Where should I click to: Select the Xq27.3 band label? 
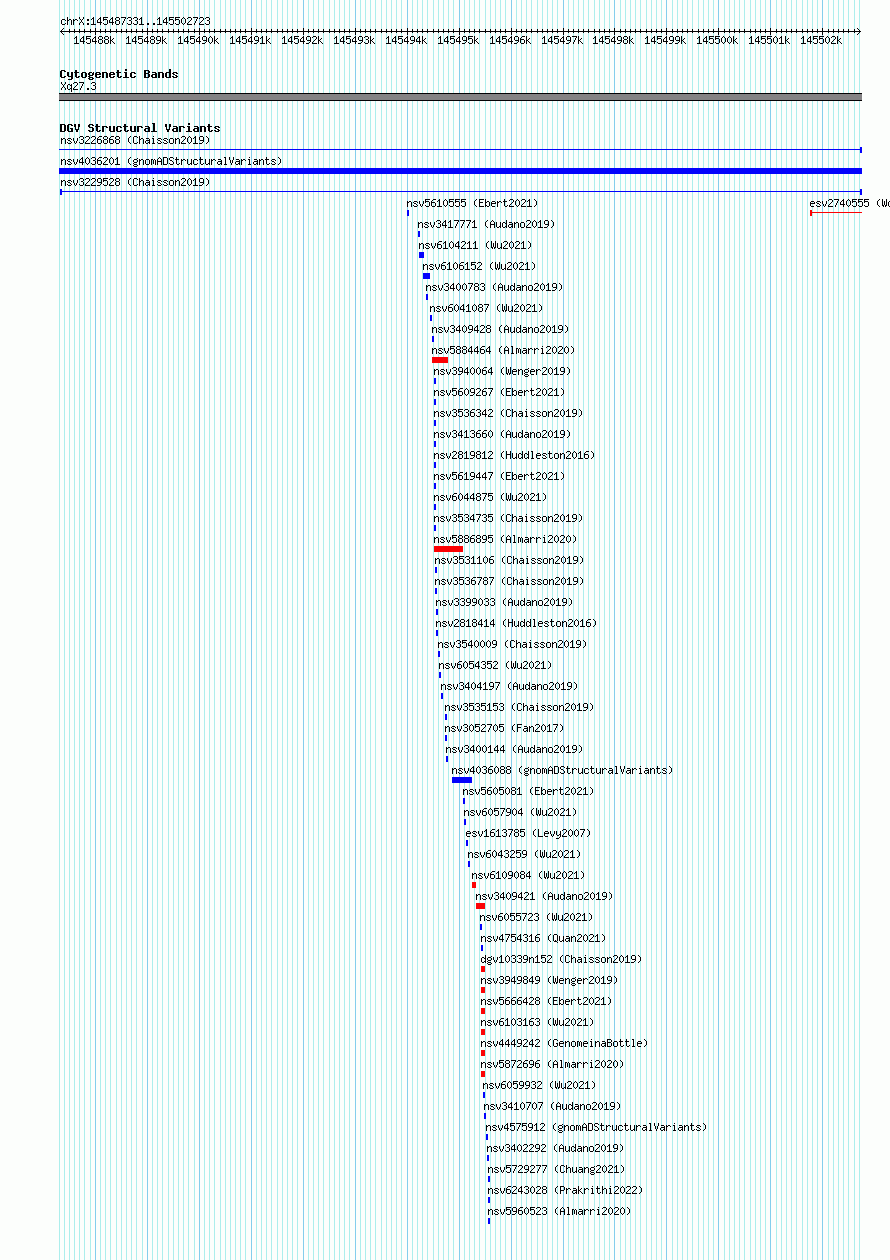tap(78, 86)
